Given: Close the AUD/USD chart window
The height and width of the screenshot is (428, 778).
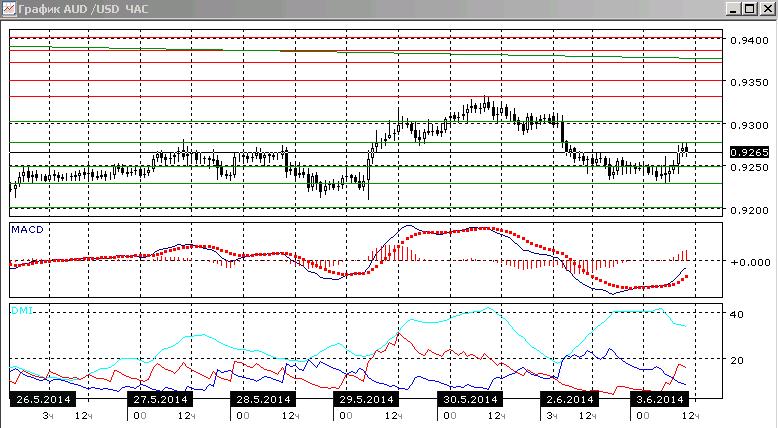Looking at the screenshot, I should tap(767, 9).
